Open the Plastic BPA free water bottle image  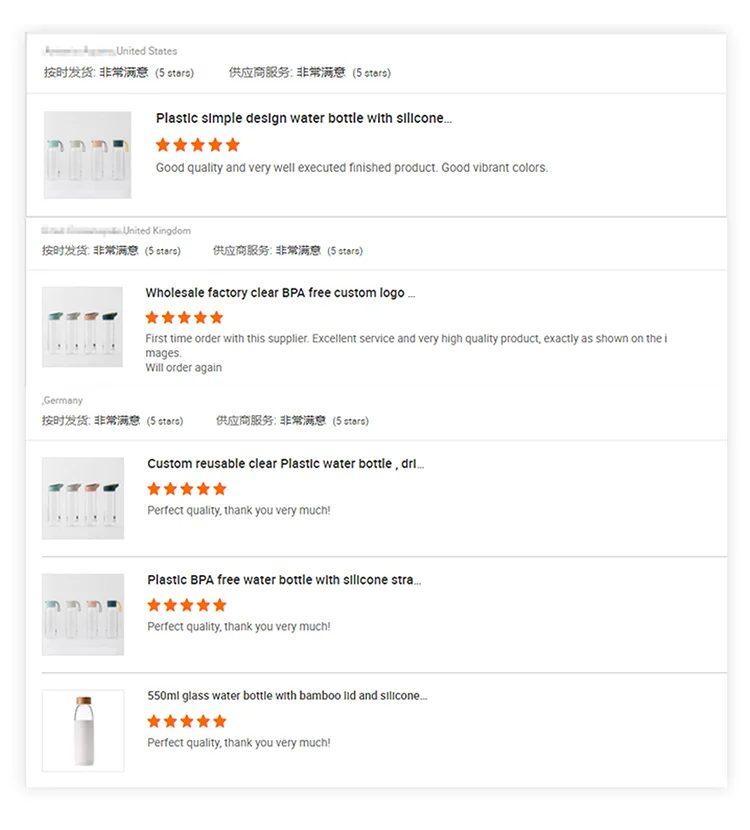(83, 614)
